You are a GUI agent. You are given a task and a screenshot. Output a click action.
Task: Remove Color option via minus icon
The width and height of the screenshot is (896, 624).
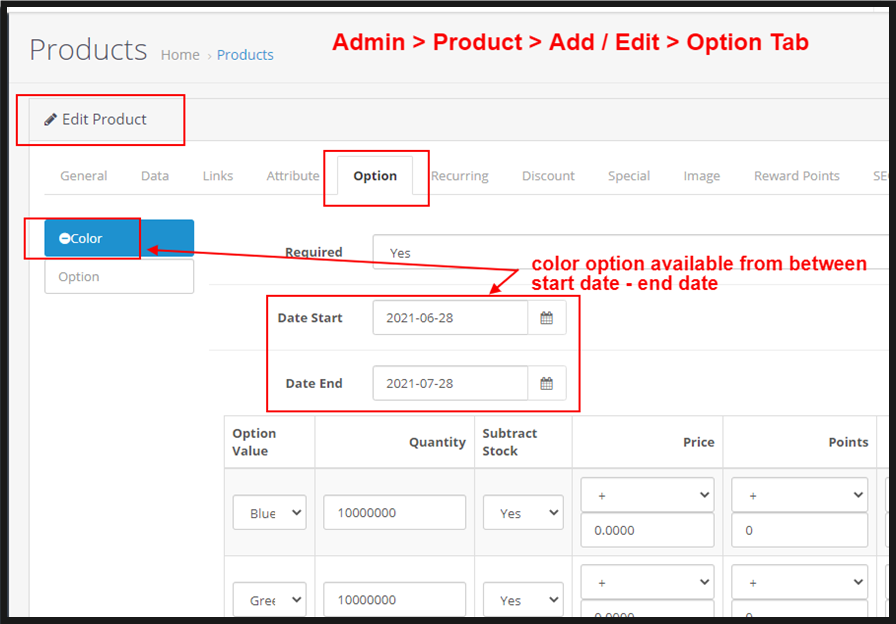(x=65, y=239)
